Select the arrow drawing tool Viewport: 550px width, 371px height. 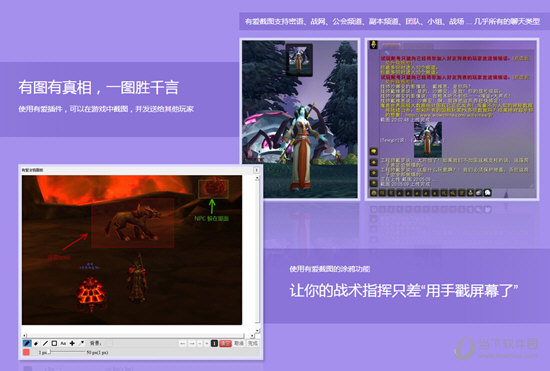pyautogui.click(x=81, y=343)
